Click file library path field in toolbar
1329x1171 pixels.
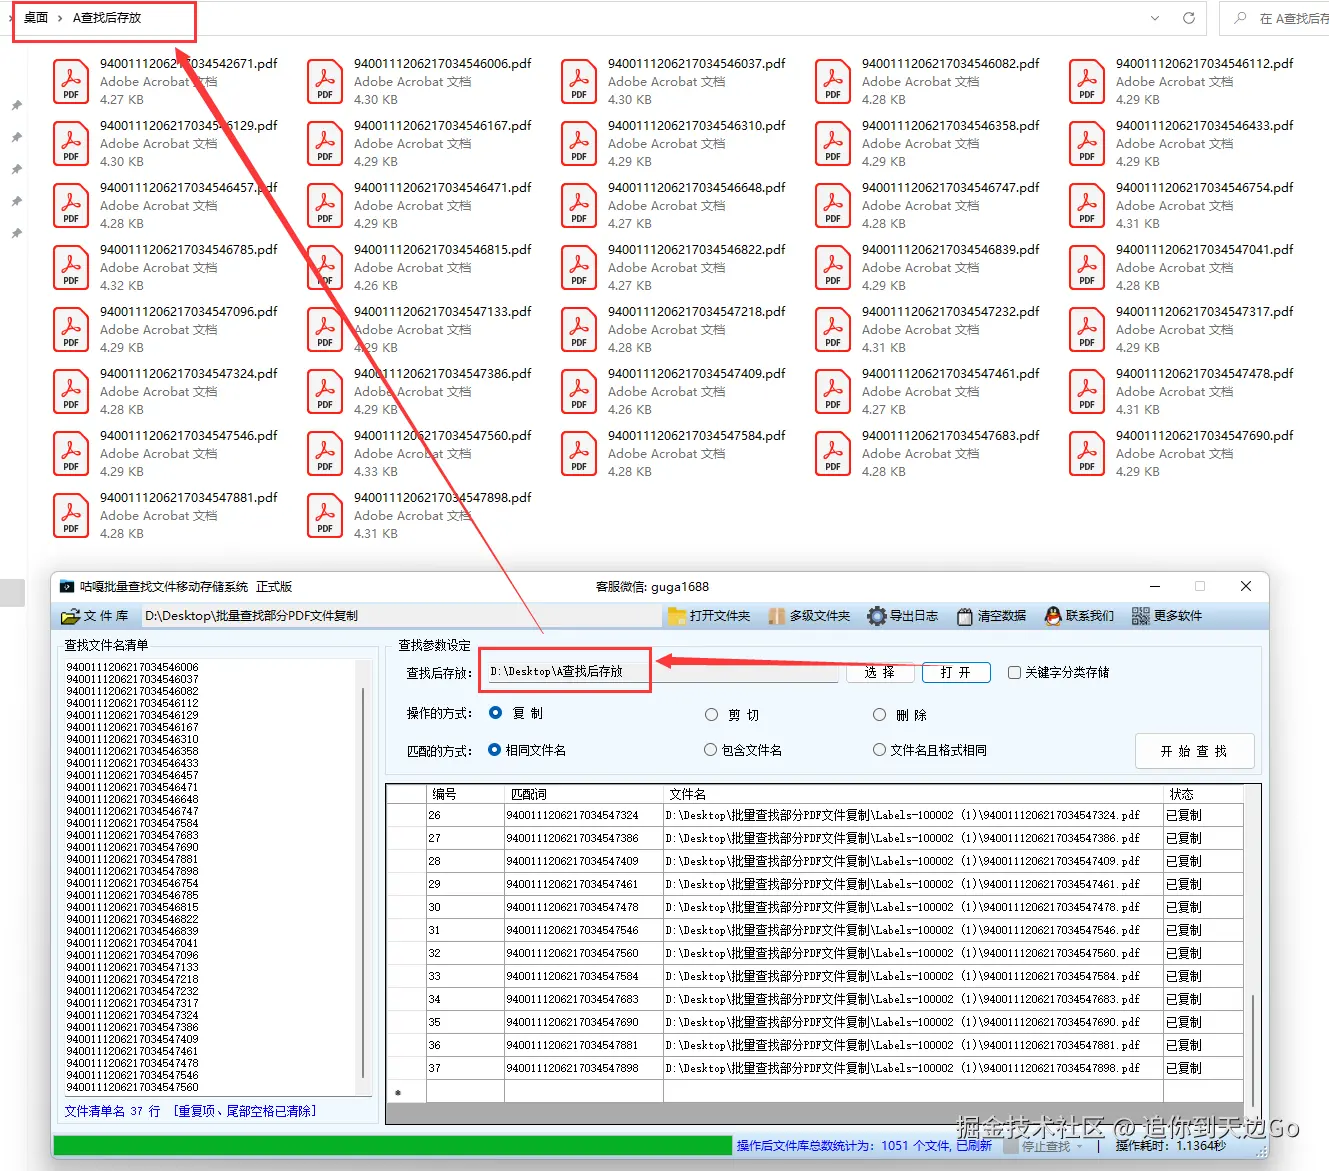(400, 616)
